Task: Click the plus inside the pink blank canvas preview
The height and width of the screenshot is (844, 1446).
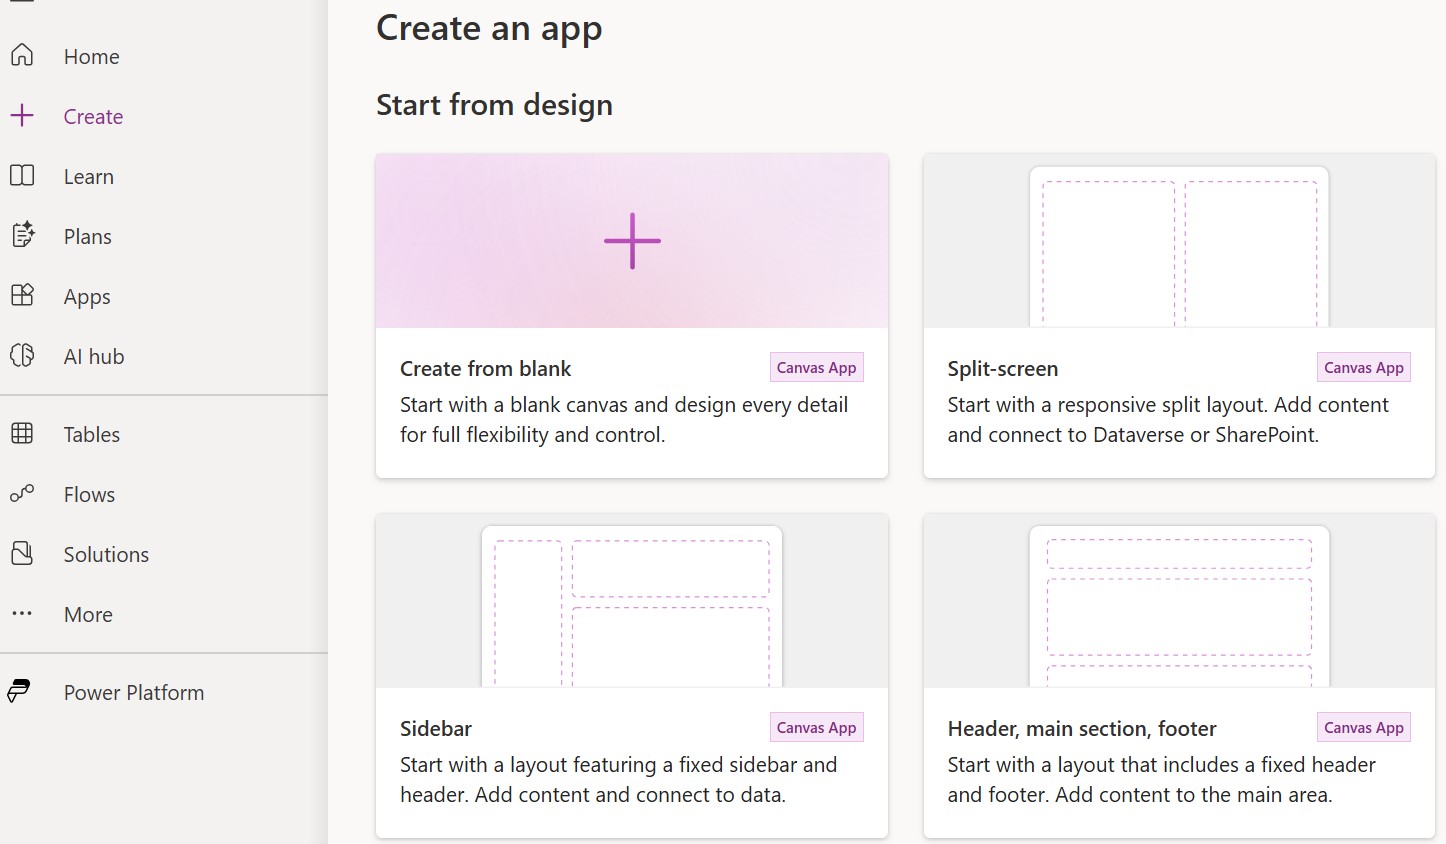Action: 631,240
